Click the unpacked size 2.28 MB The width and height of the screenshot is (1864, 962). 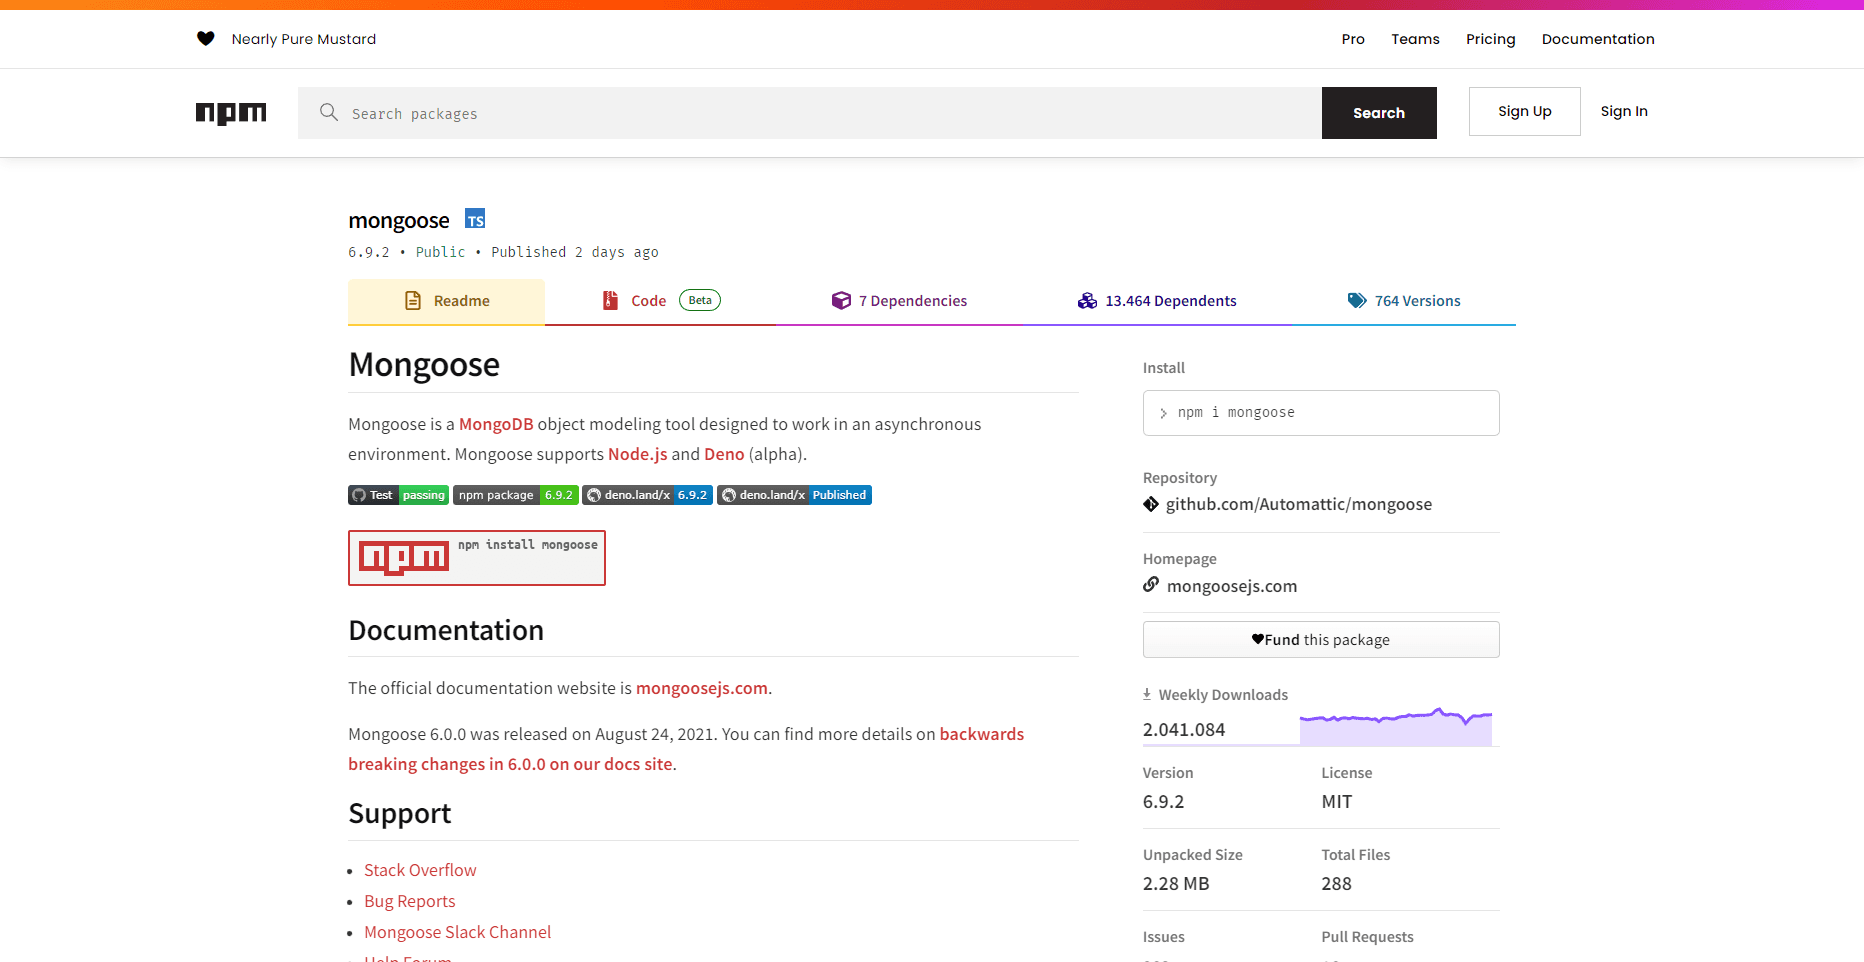click(x=1176, y=884)
